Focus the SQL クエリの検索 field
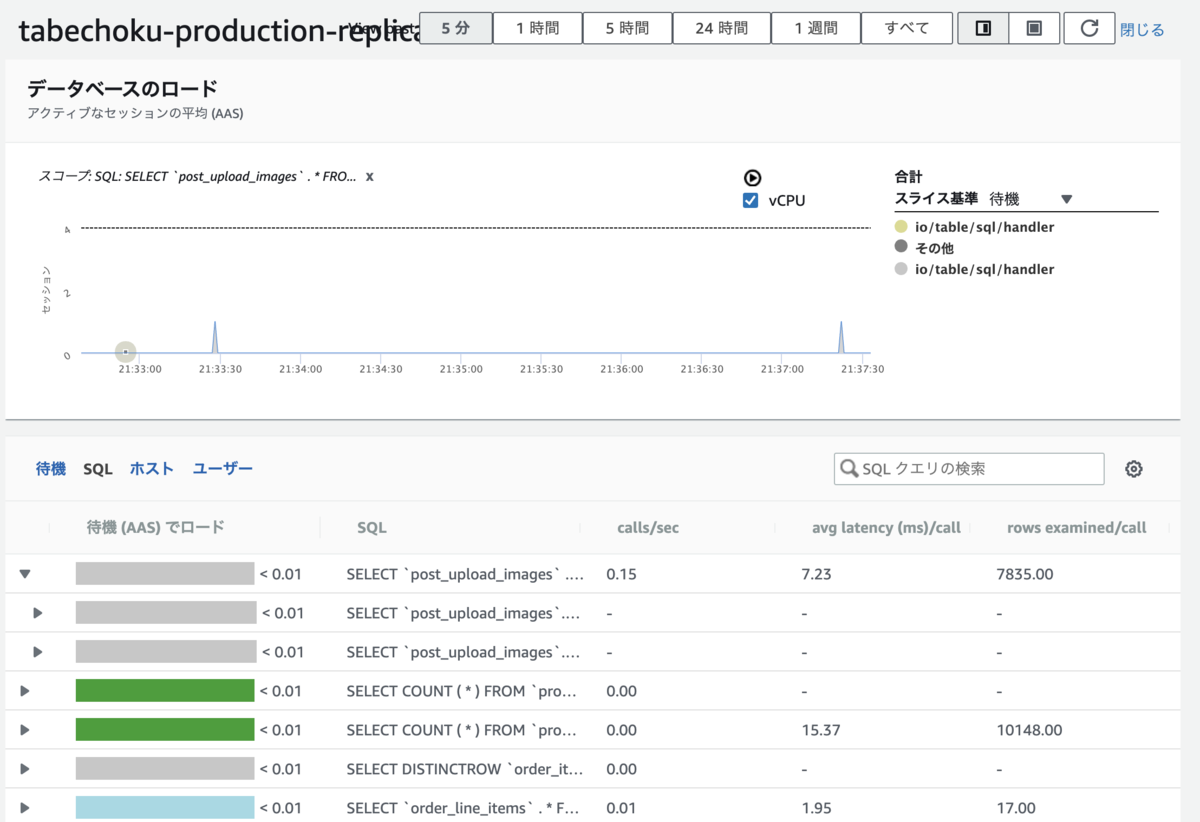 [969, 468]
